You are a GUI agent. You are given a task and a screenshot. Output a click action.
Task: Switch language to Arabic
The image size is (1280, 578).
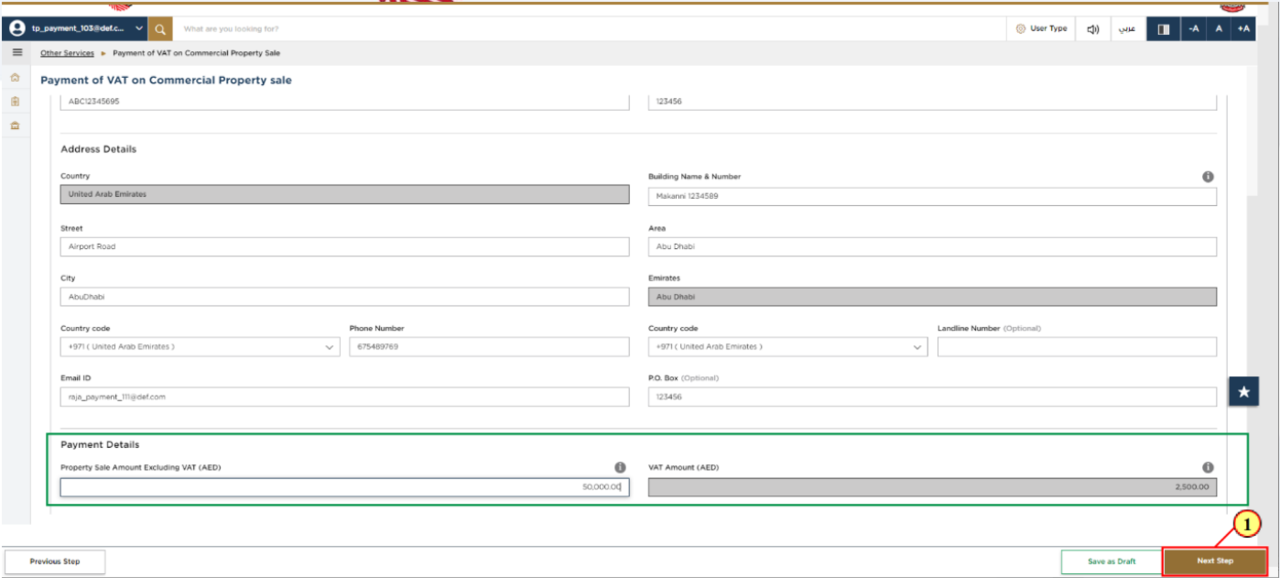click(1126, 29)
